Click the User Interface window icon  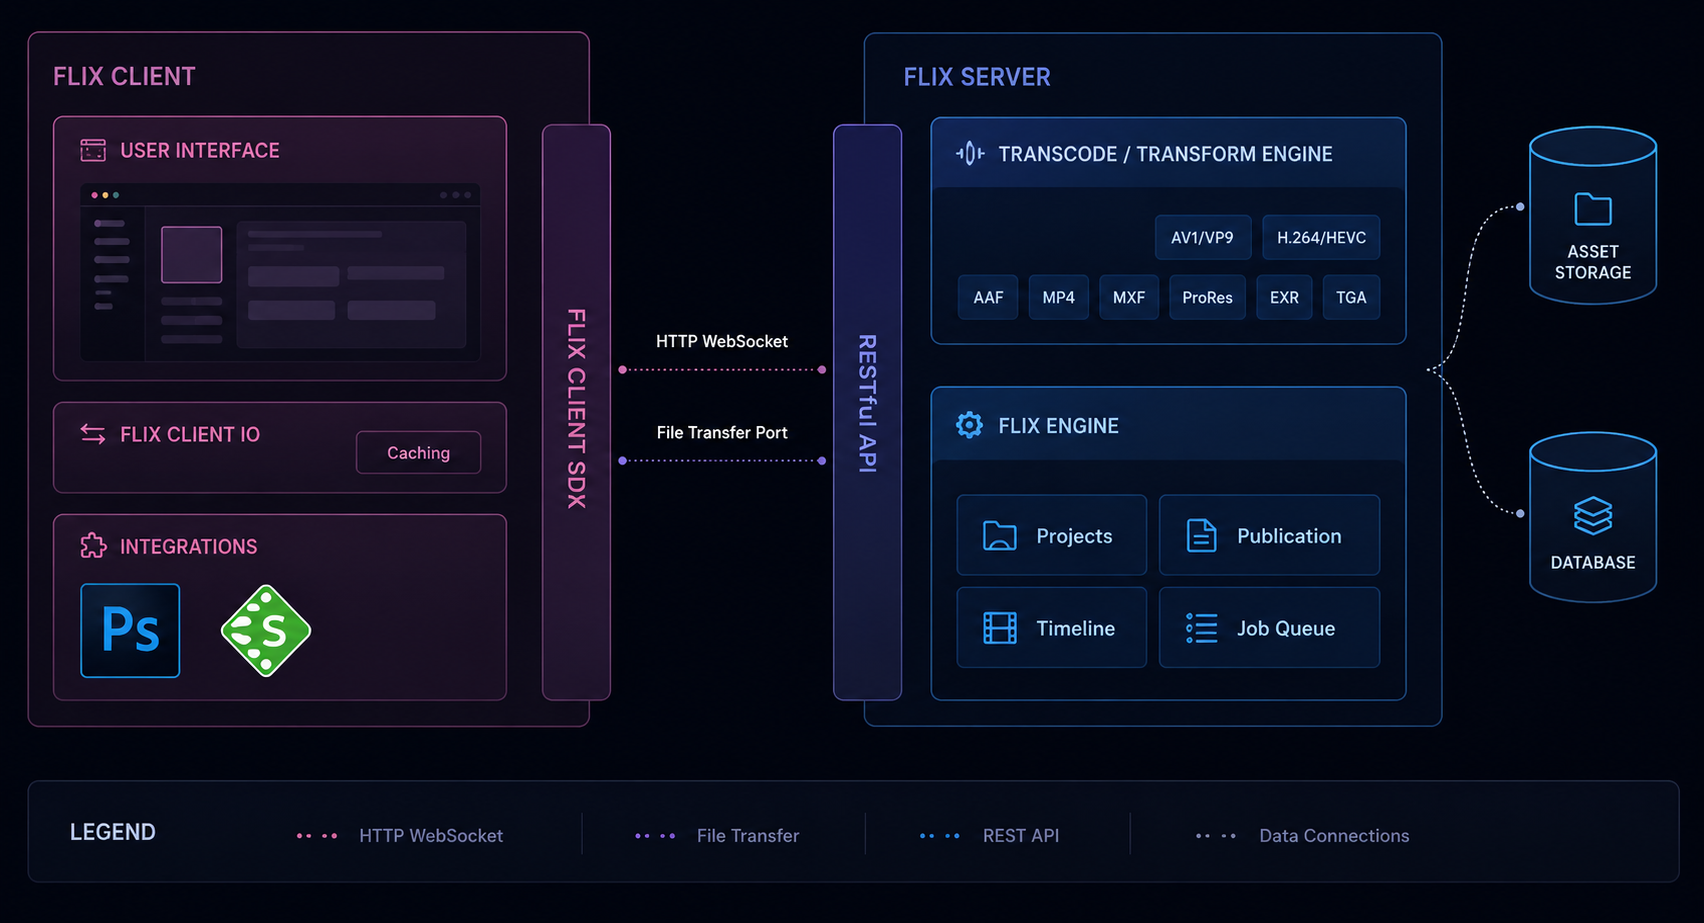[93, 150]
